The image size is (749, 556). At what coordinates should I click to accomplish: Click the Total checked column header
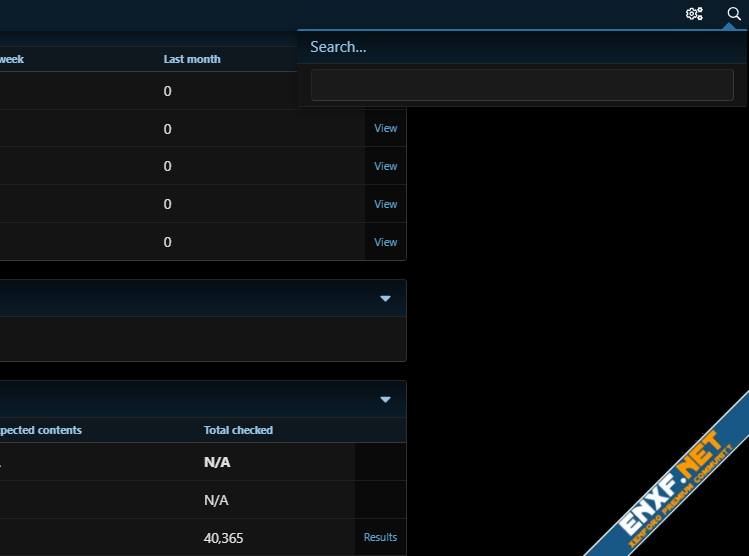pyautogui.click(x=238, y=430)
